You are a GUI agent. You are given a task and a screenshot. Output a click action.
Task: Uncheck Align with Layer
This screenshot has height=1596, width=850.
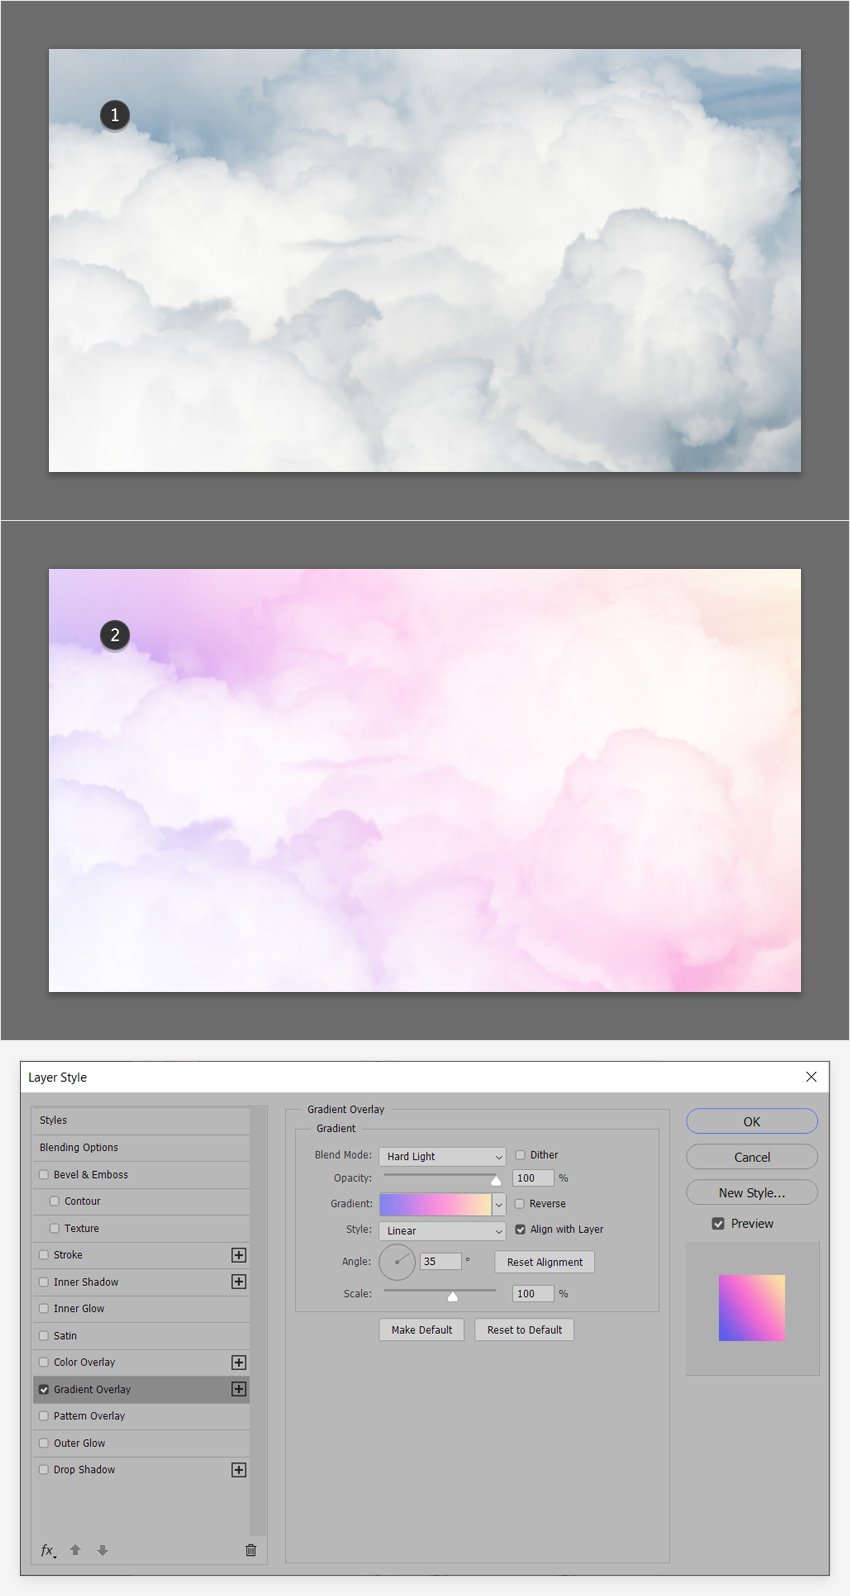point(520,1230)
